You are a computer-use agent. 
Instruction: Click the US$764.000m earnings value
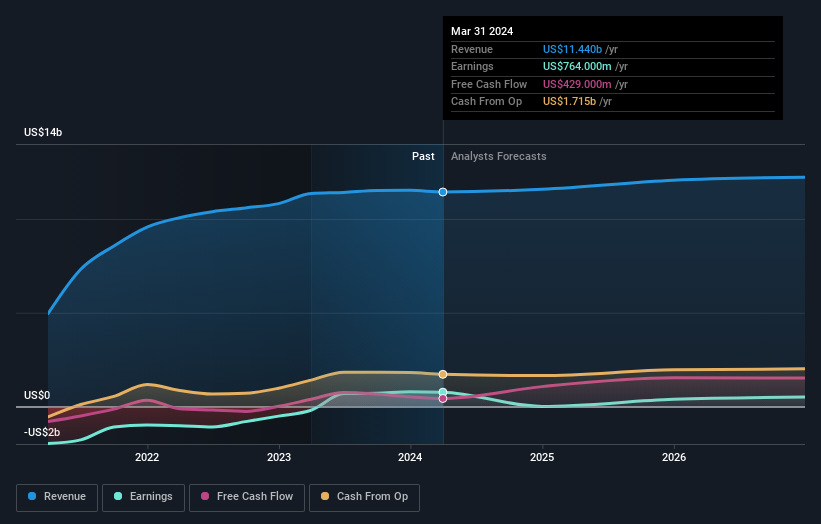pos(577,66)
